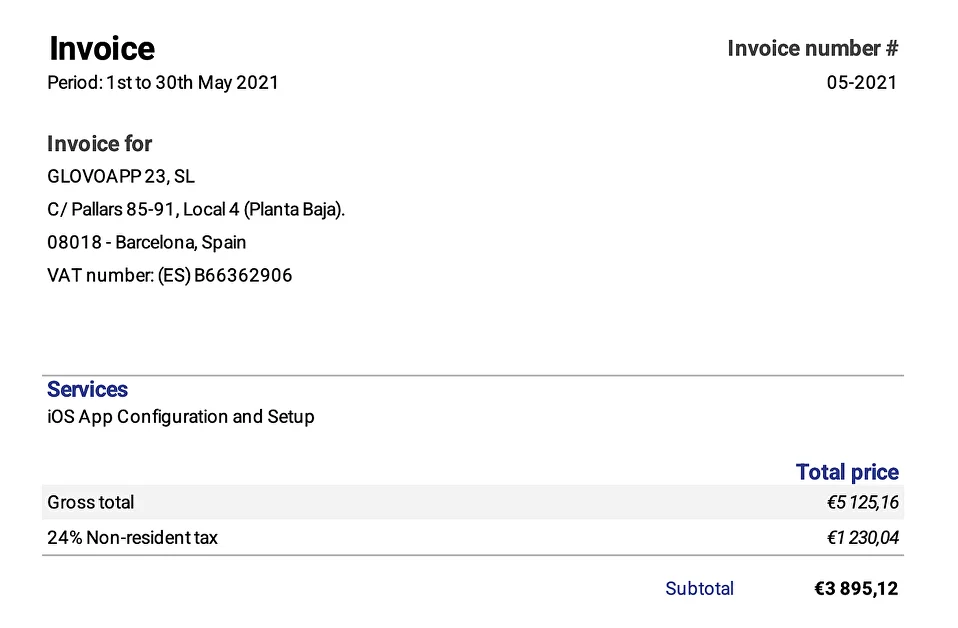Select the 24% Non-resident tax label
958x628 pixels.
point(133,538)
